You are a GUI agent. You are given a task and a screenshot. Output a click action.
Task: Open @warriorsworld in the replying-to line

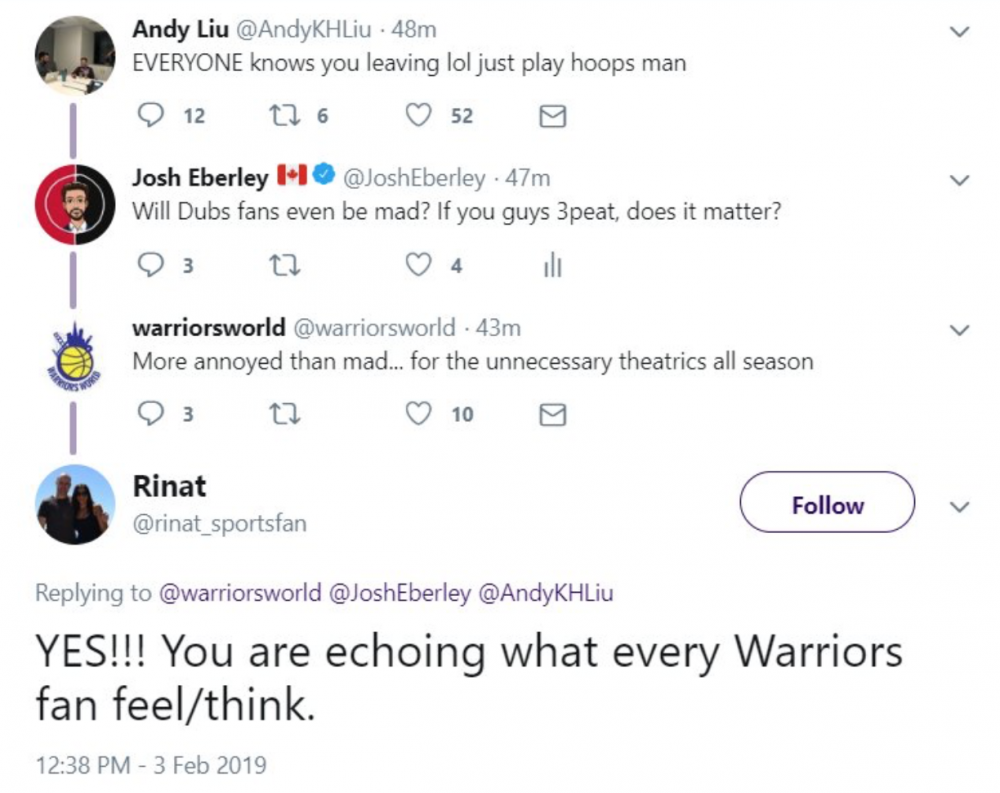240,593
